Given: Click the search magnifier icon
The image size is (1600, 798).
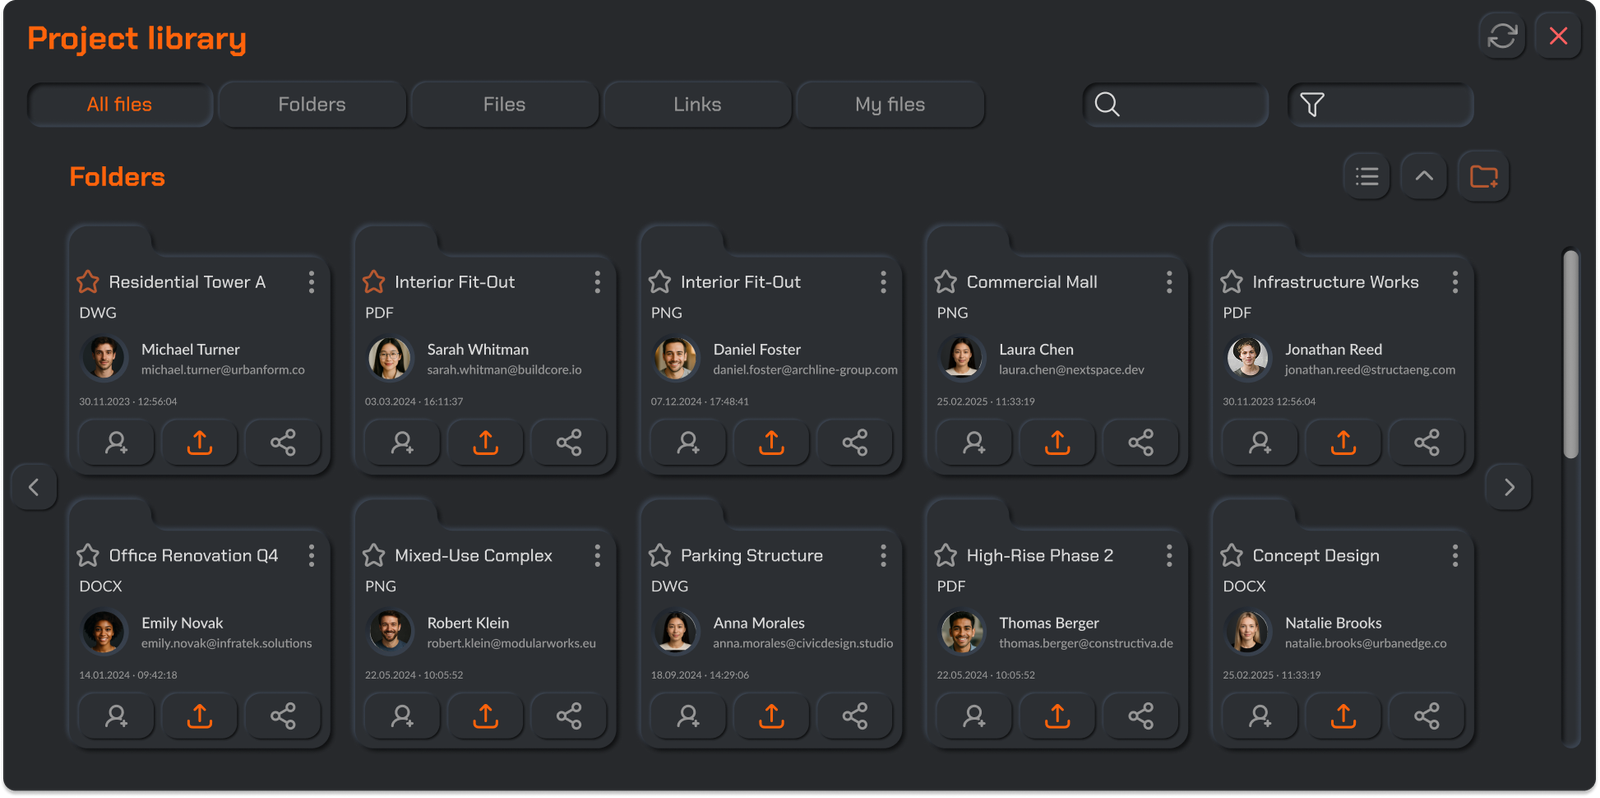Looking at the screenshot, I should [x=1107, y=104].
